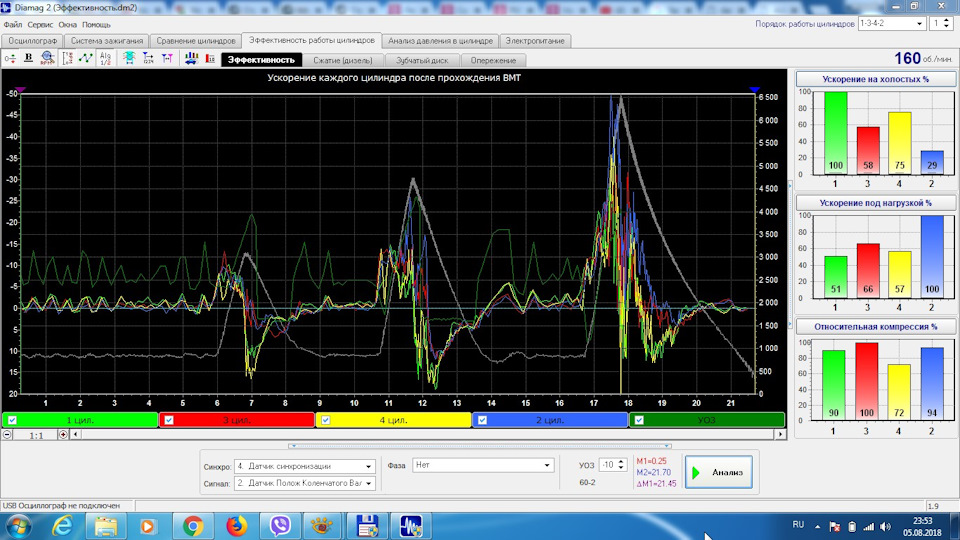Viewport: 960px width, 540px height.
Task: Launch Internet Explorer from taskbar
Action: (62, 526)
